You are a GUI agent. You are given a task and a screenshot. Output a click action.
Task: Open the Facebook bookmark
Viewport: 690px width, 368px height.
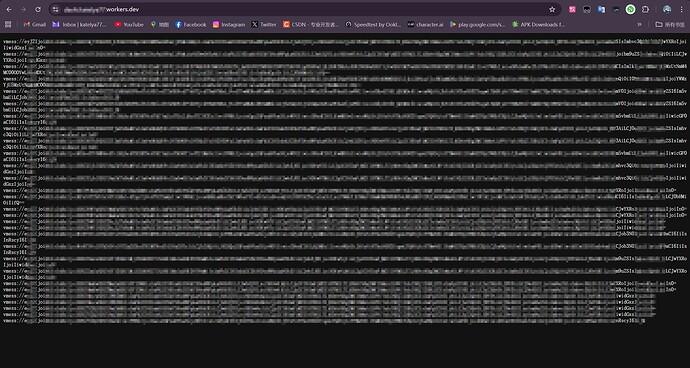pyautogui.click(x=191, y=25)
